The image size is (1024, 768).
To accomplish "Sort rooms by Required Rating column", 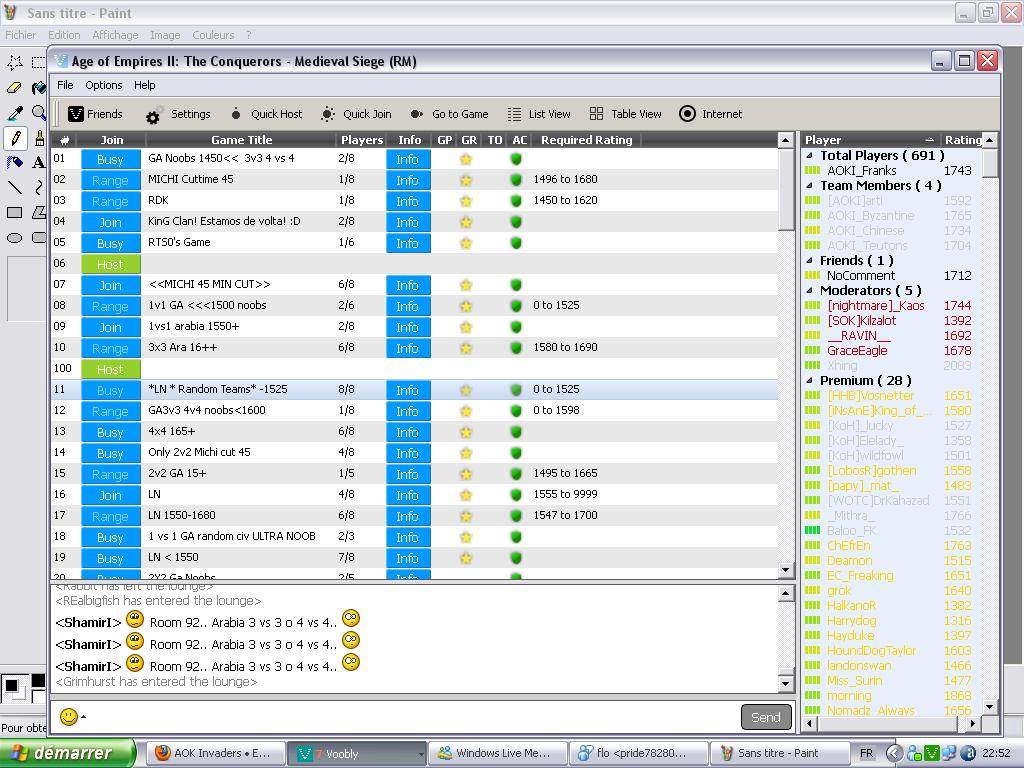I will click(586, 140).
